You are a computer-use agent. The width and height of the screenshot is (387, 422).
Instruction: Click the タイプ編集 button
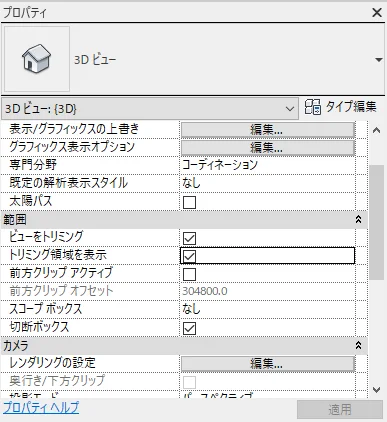(340, 107)
